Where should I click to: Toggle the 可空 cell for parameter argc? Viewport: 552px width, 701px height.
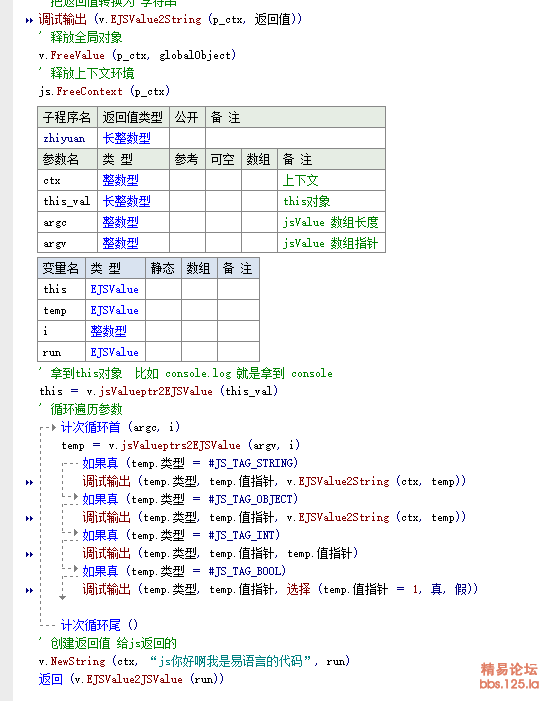(223, 222)
